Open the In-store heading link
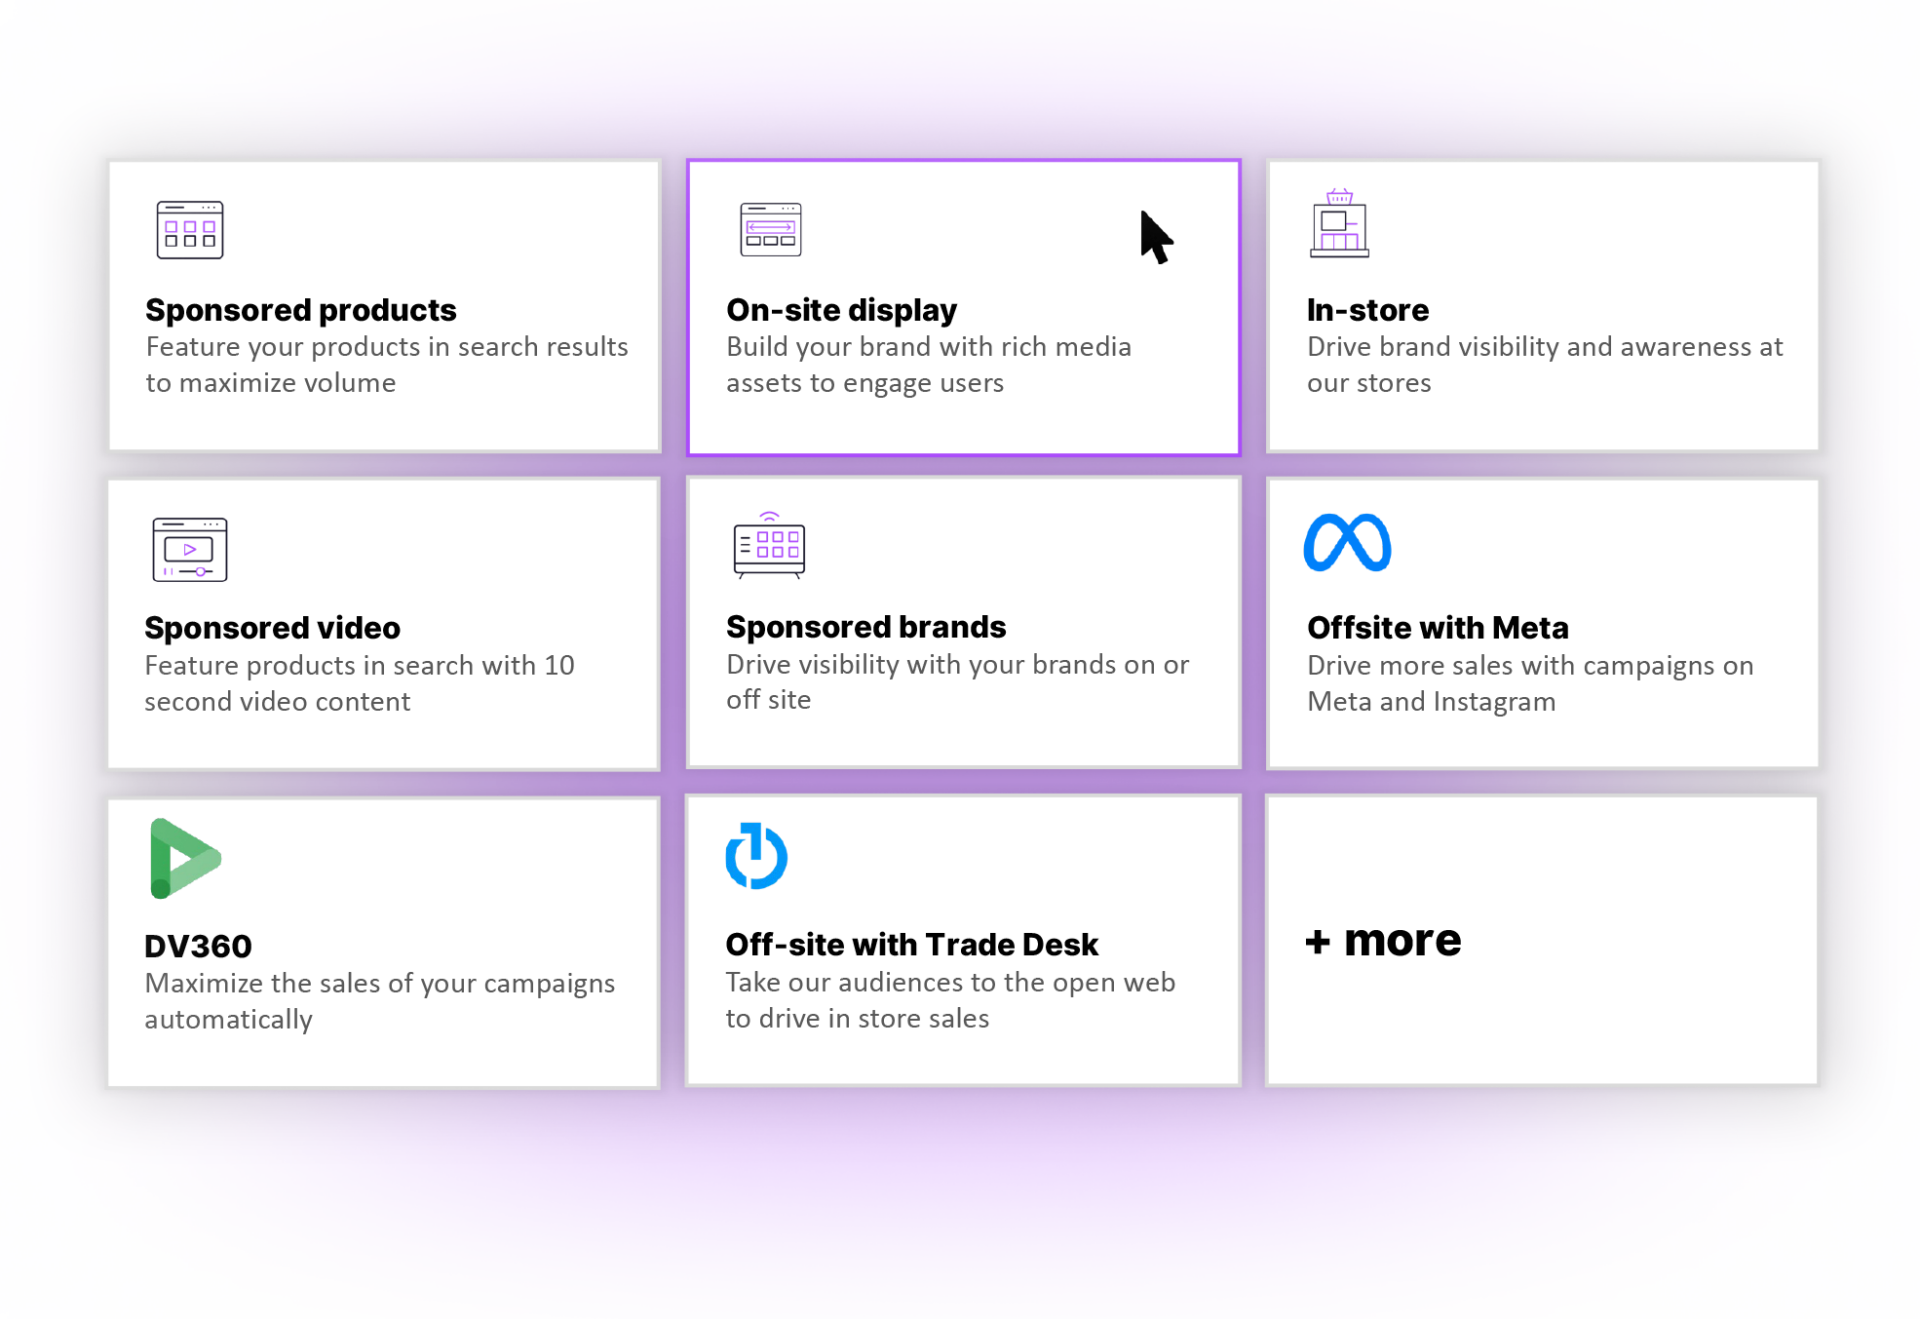 [x=1367, y=310]
